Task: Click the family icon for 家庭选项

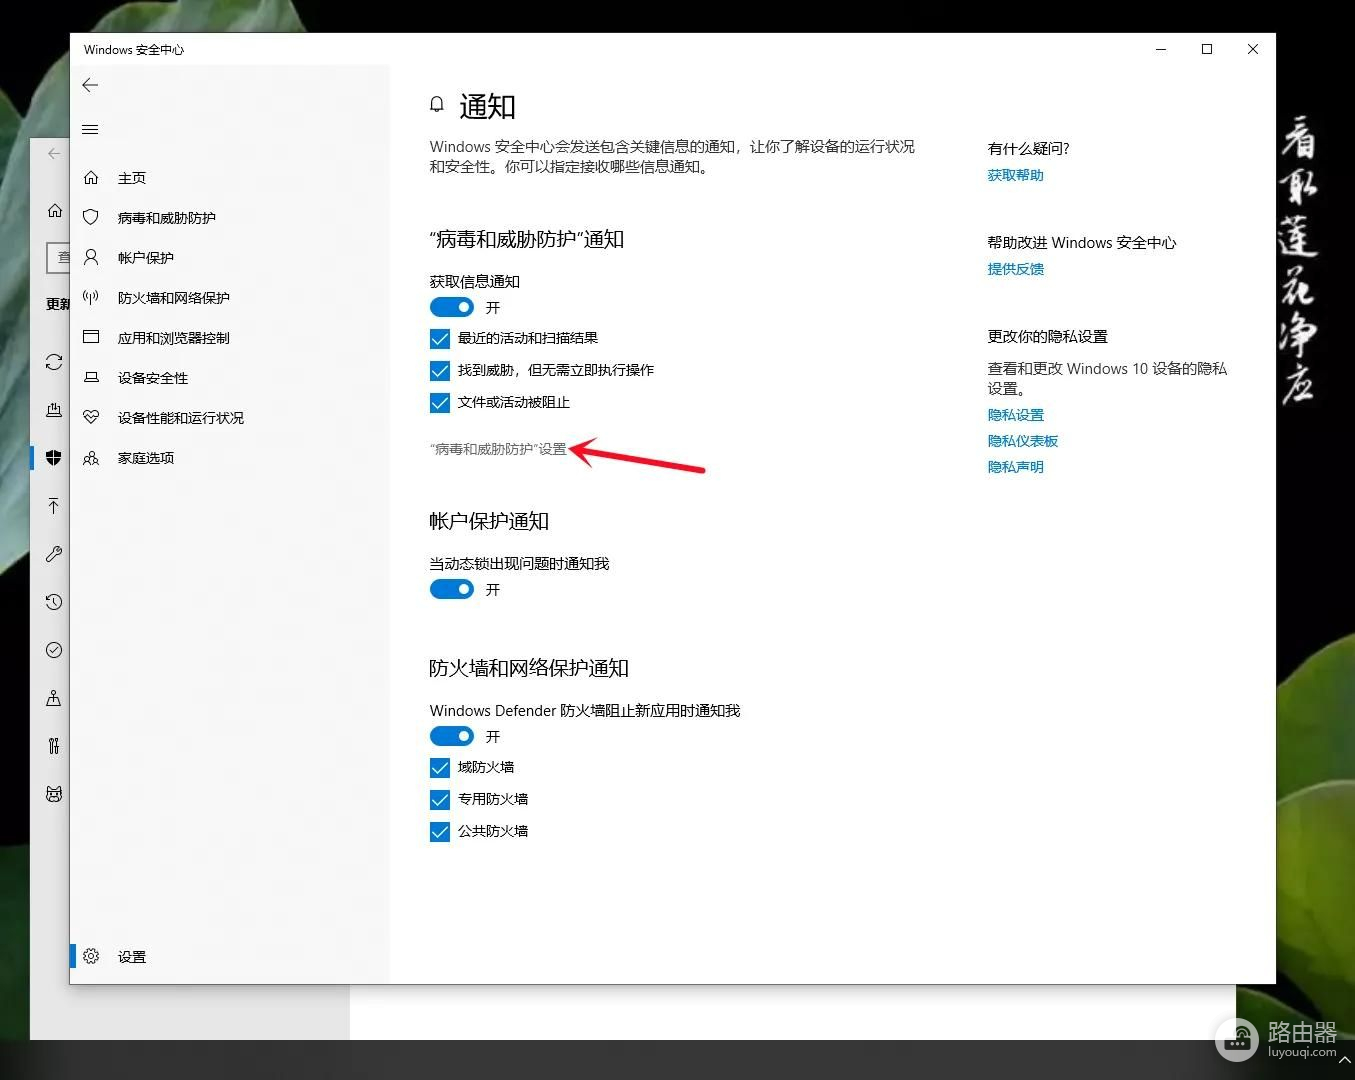Action: [91, 457]
